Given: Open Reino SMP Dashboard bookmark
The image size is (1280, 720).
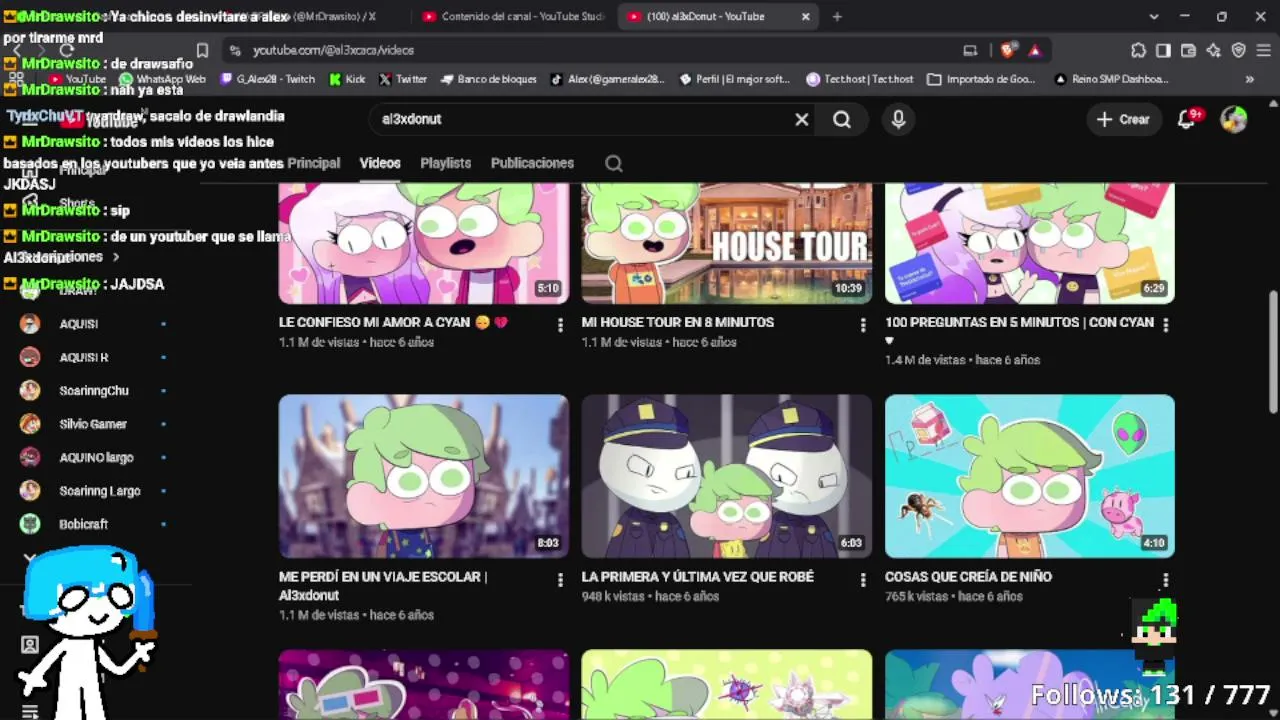Looking at the screenshot, I should pos(1112,79).
